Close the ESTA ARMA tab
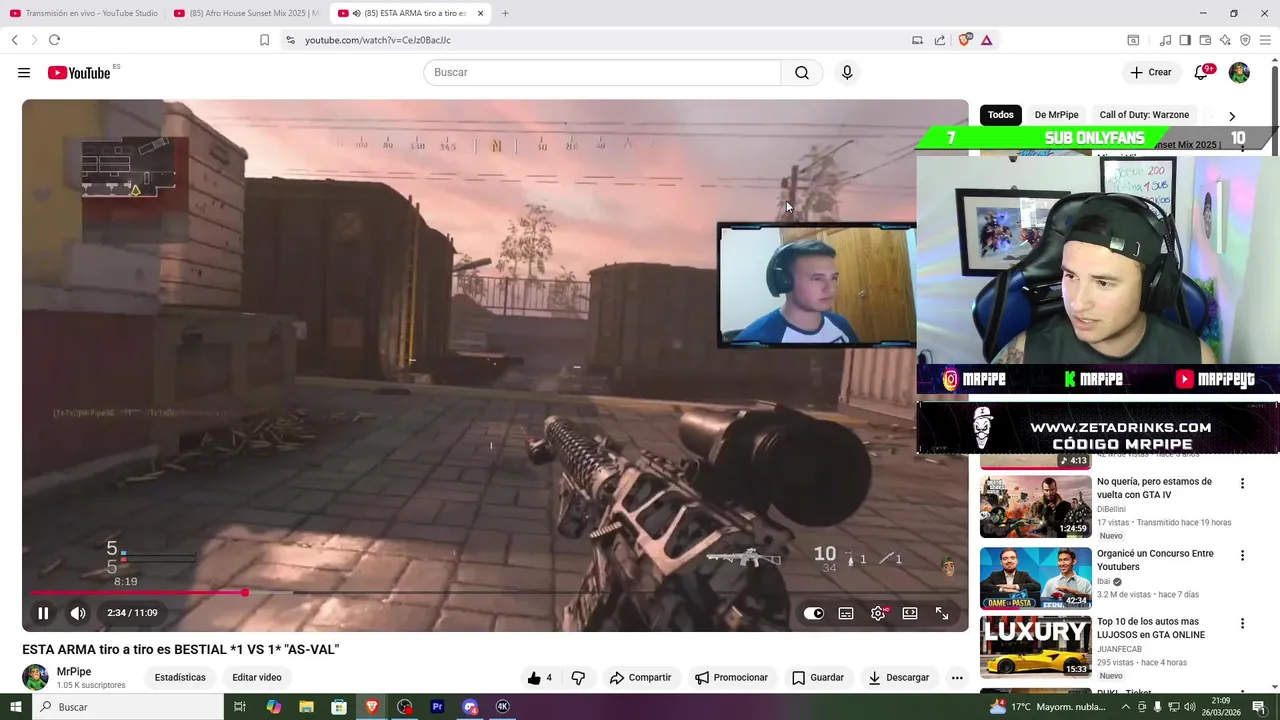The image size is (1280, 720). 480,13
